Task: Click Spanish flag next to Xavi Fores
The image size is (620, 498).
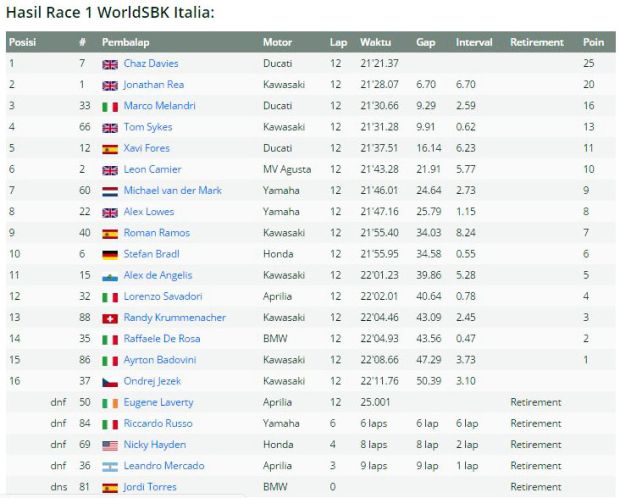Action: 110,149
